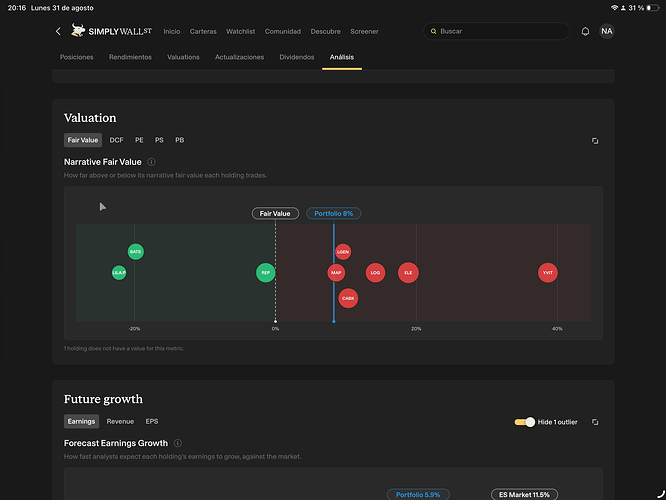Select the Análisis tab
666x500 pixels.
[x=342, y=57]
